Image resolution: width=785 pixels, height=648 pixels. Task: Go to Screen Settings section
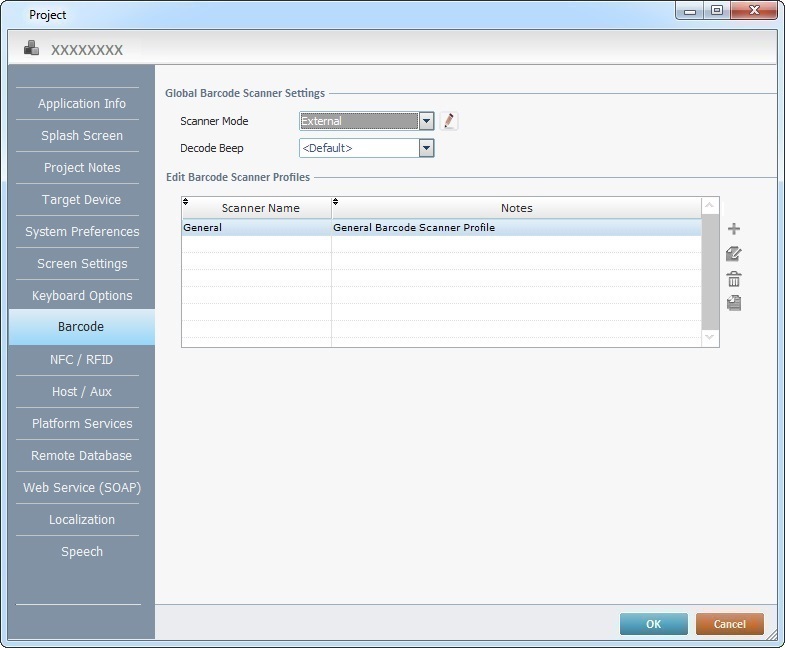pos(82,264)
